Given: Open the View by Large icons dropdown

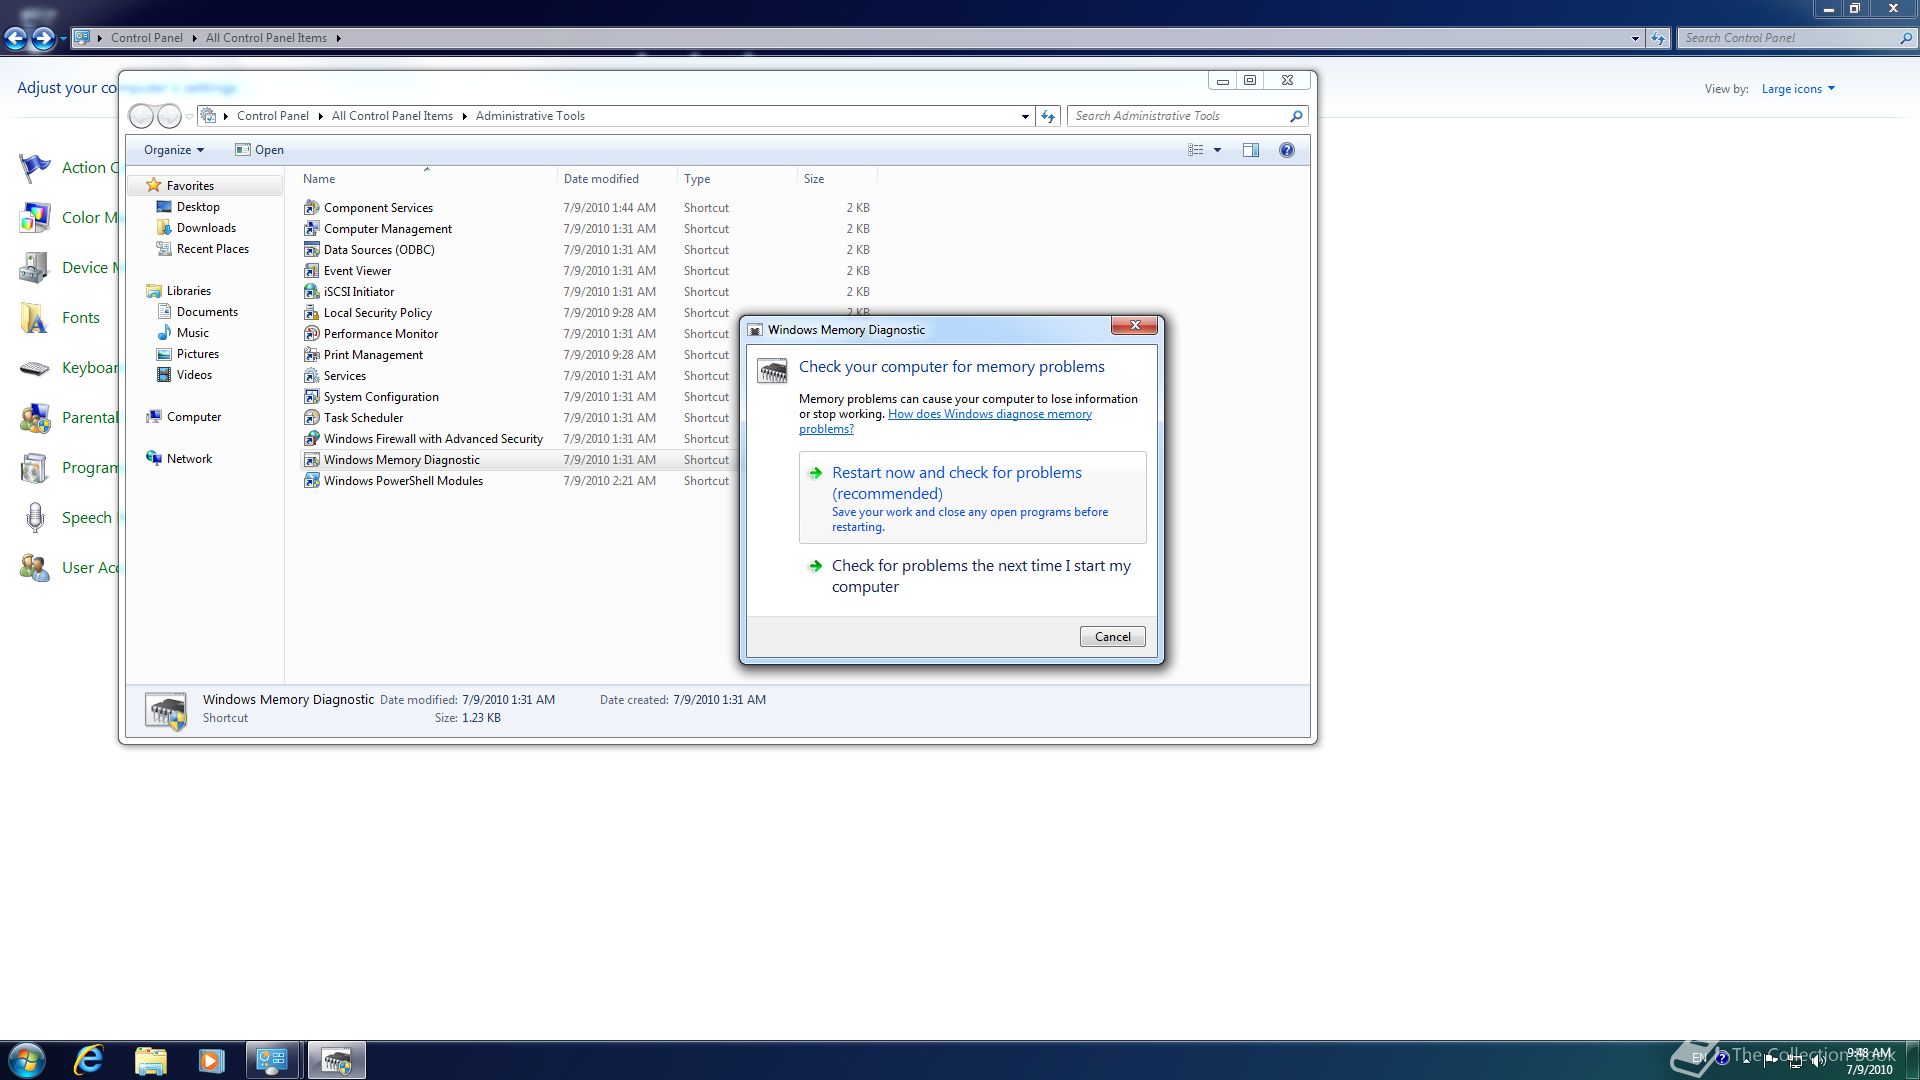Looking at the screenshot, I should tap(1798, 89).
